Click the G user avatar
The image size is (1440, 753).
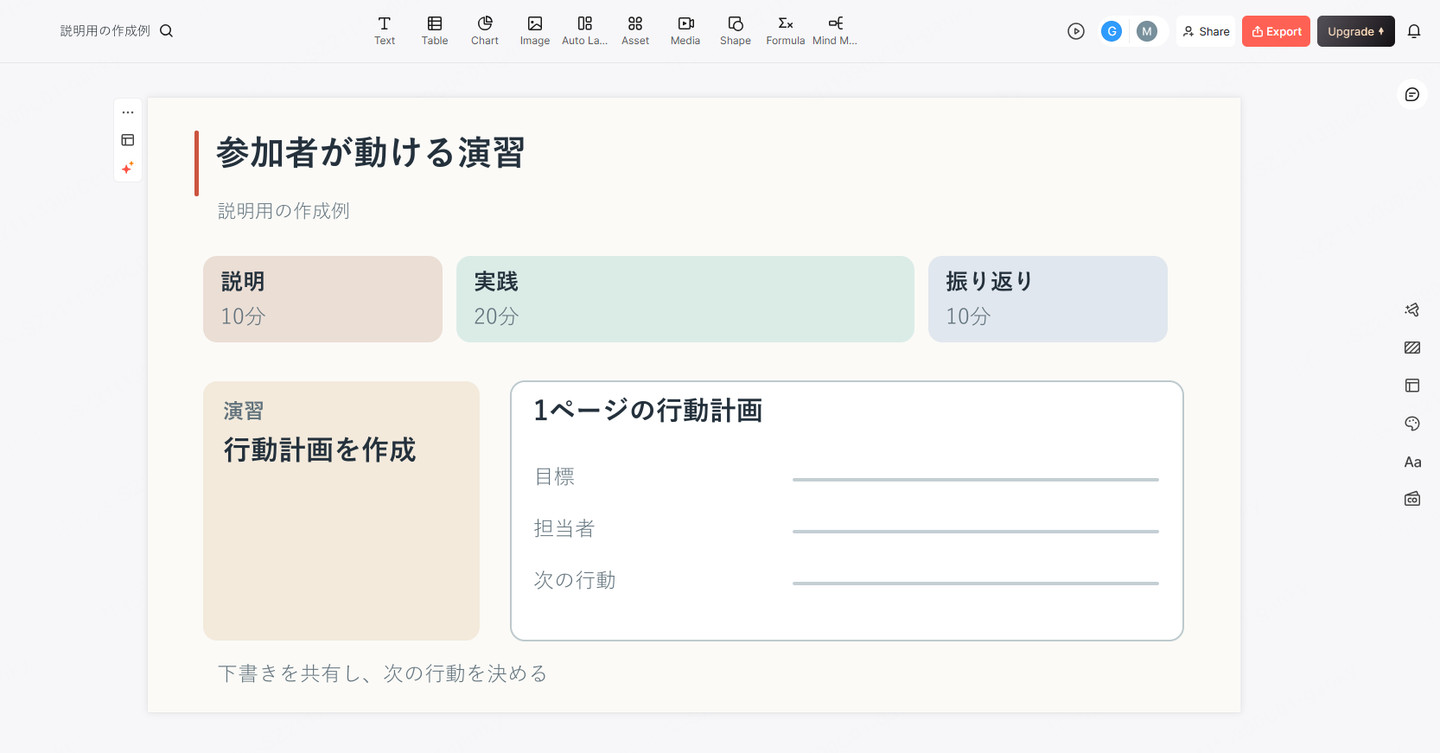[x=1111, y=31]
